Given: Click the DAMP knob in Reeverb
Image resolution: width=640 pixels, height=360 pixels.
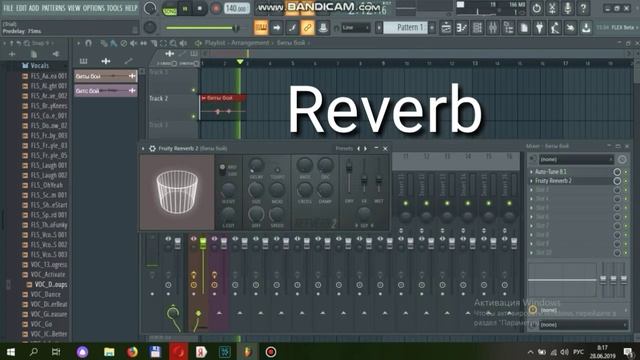Looking at the screenshot, I should [x=325, y=189].
